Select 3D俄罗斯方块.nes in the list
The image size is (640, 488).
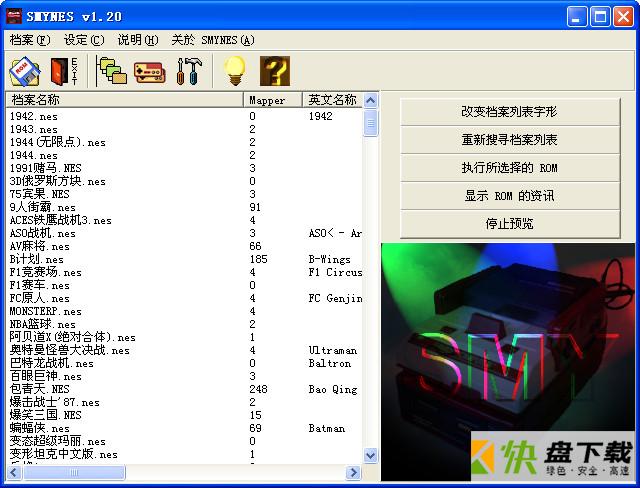click(58, 181)
